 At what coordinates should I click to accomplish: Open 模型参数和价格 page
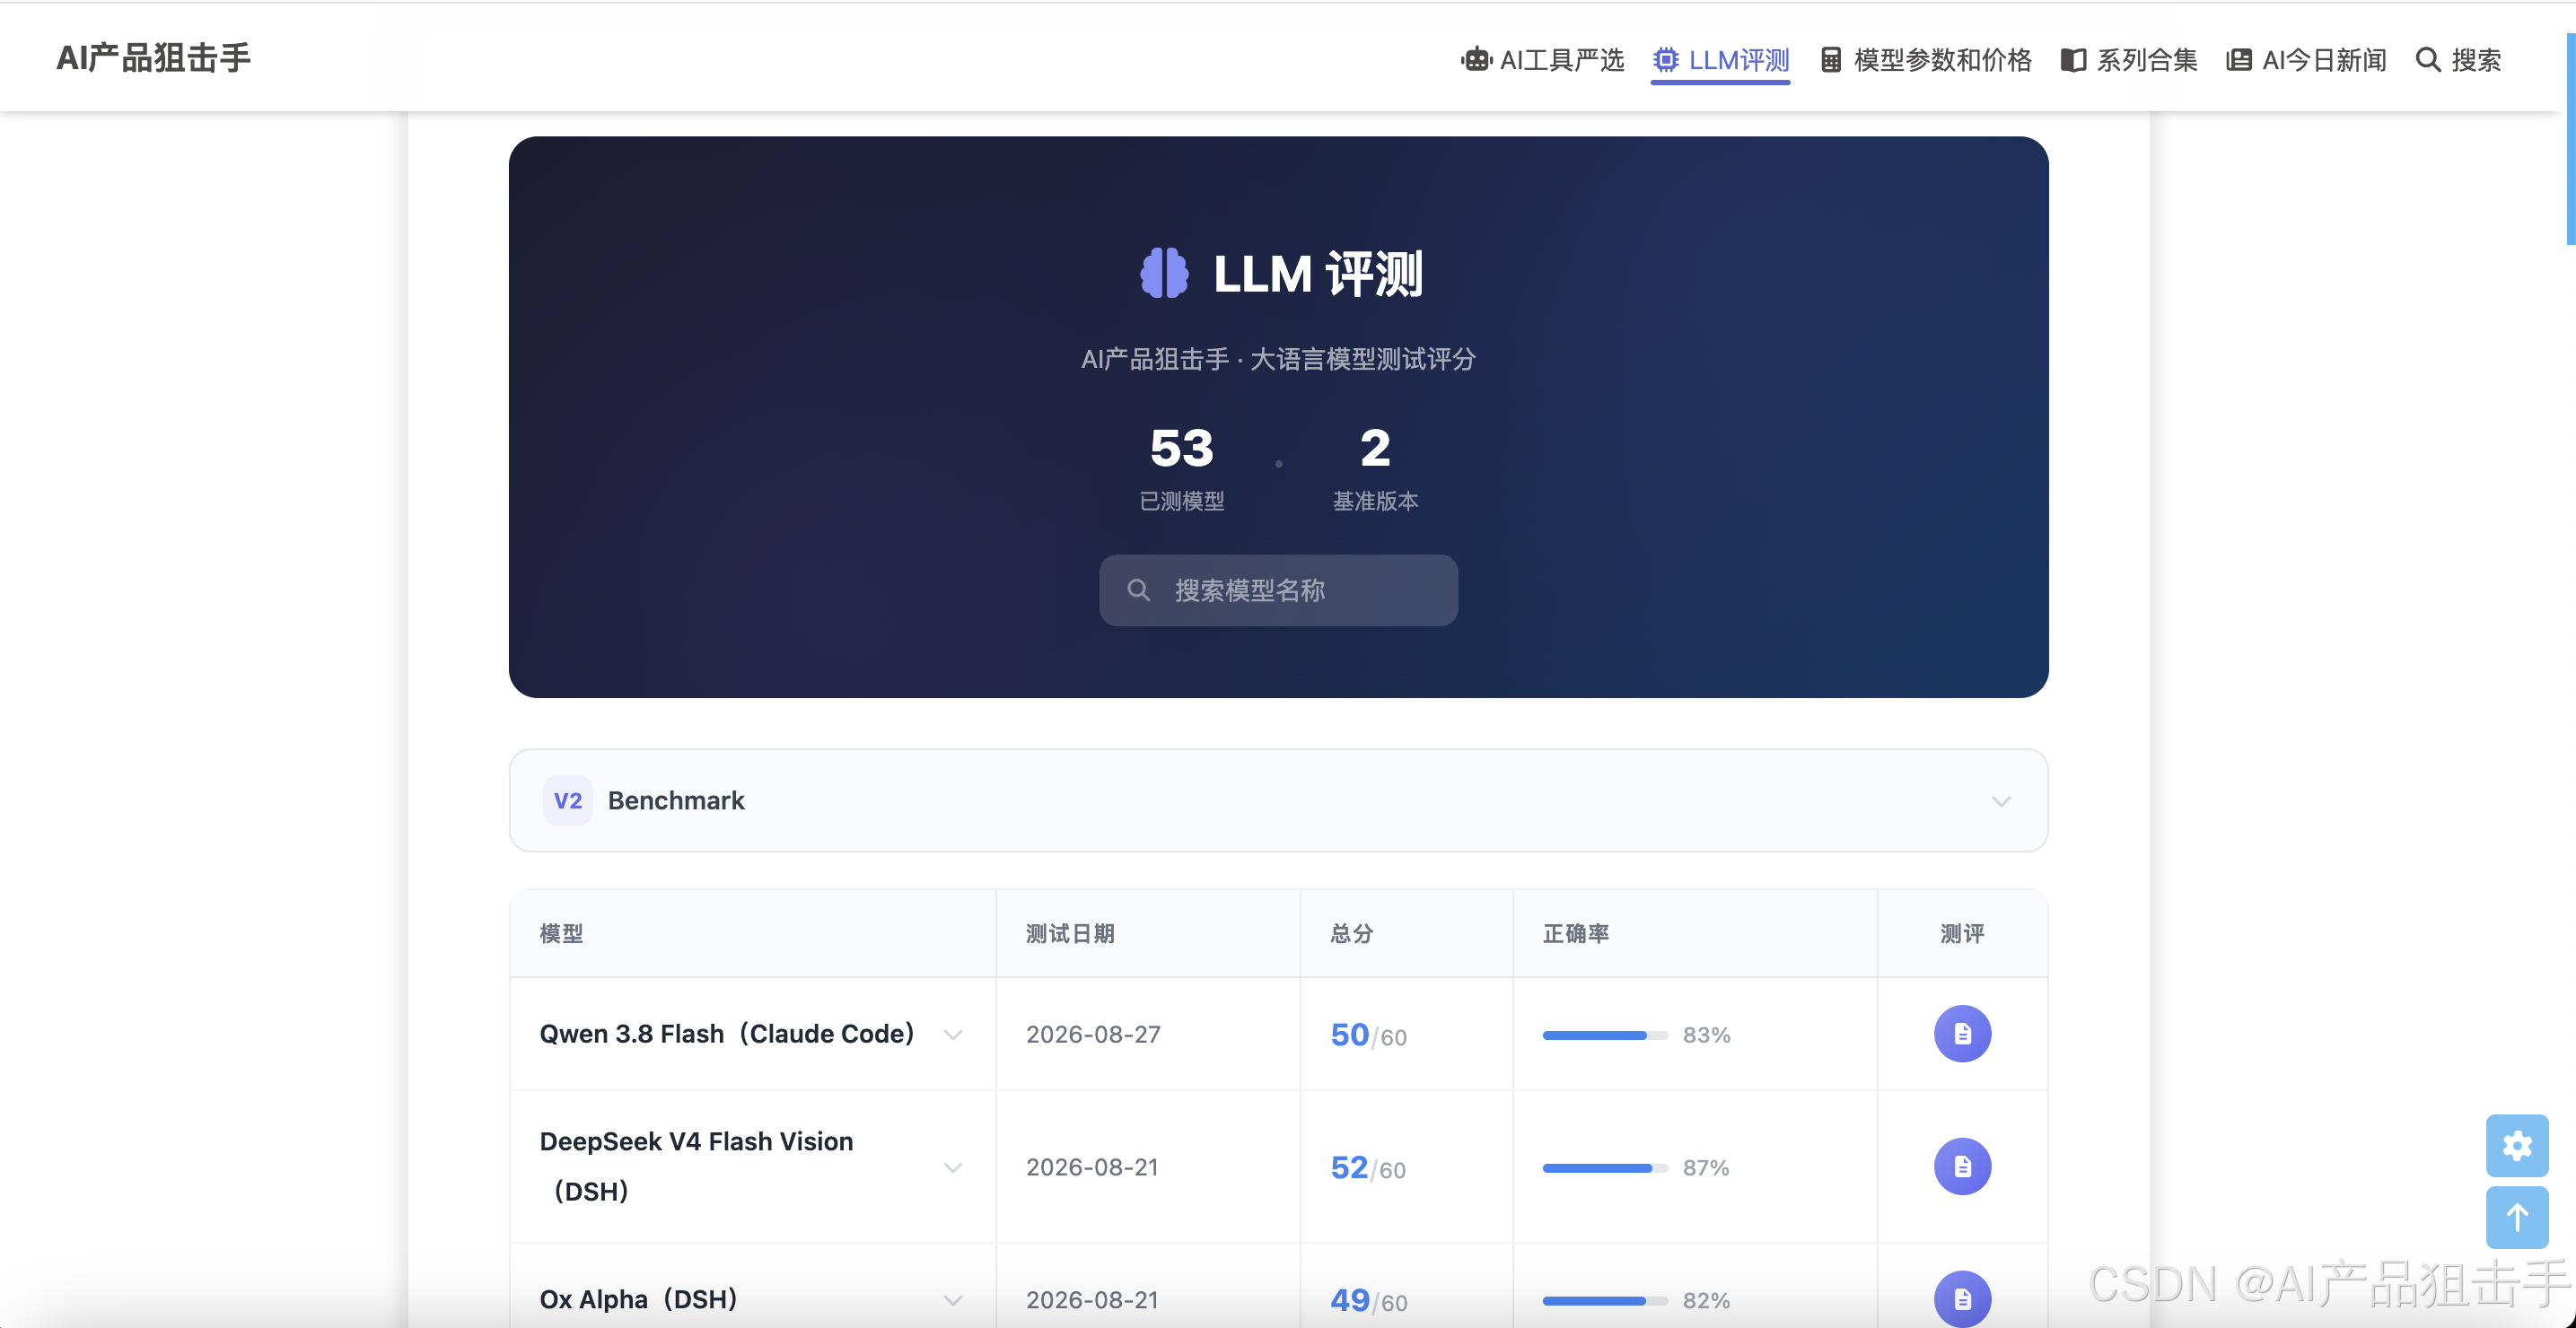point(1926,60)
